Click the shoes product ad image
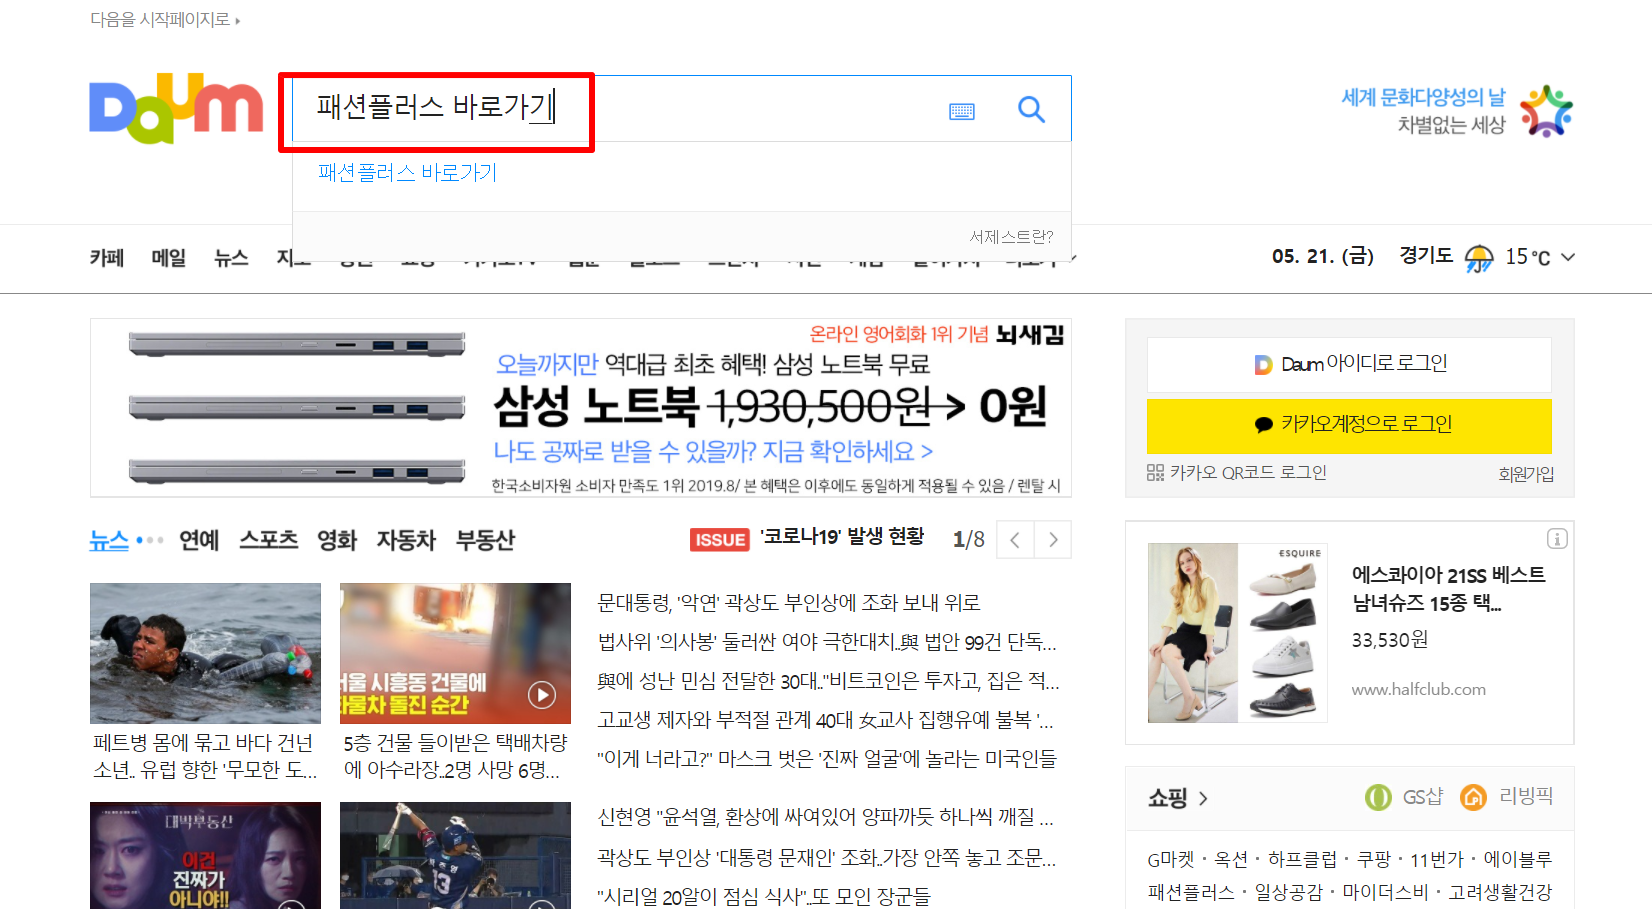 (x=1237, y=633)
